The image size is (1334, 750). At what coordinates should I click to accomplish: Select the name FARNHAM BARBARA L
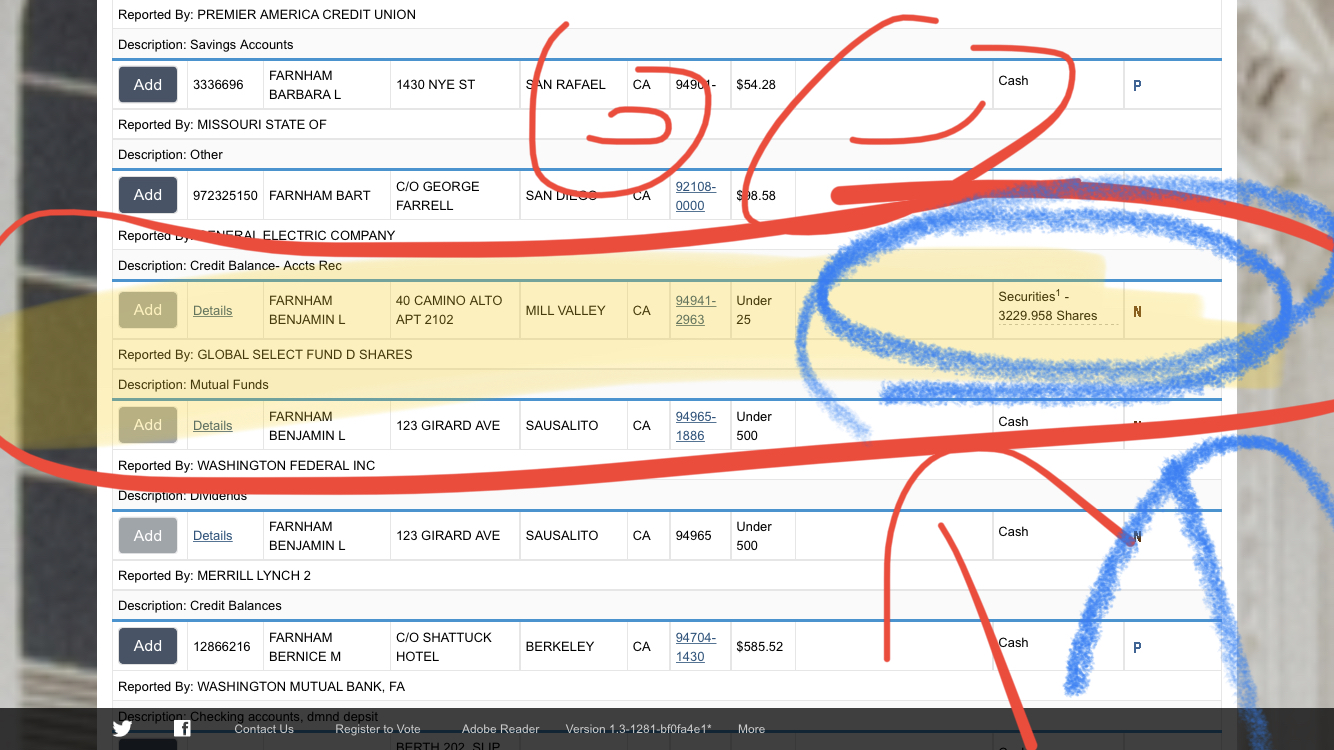point(305,85)
